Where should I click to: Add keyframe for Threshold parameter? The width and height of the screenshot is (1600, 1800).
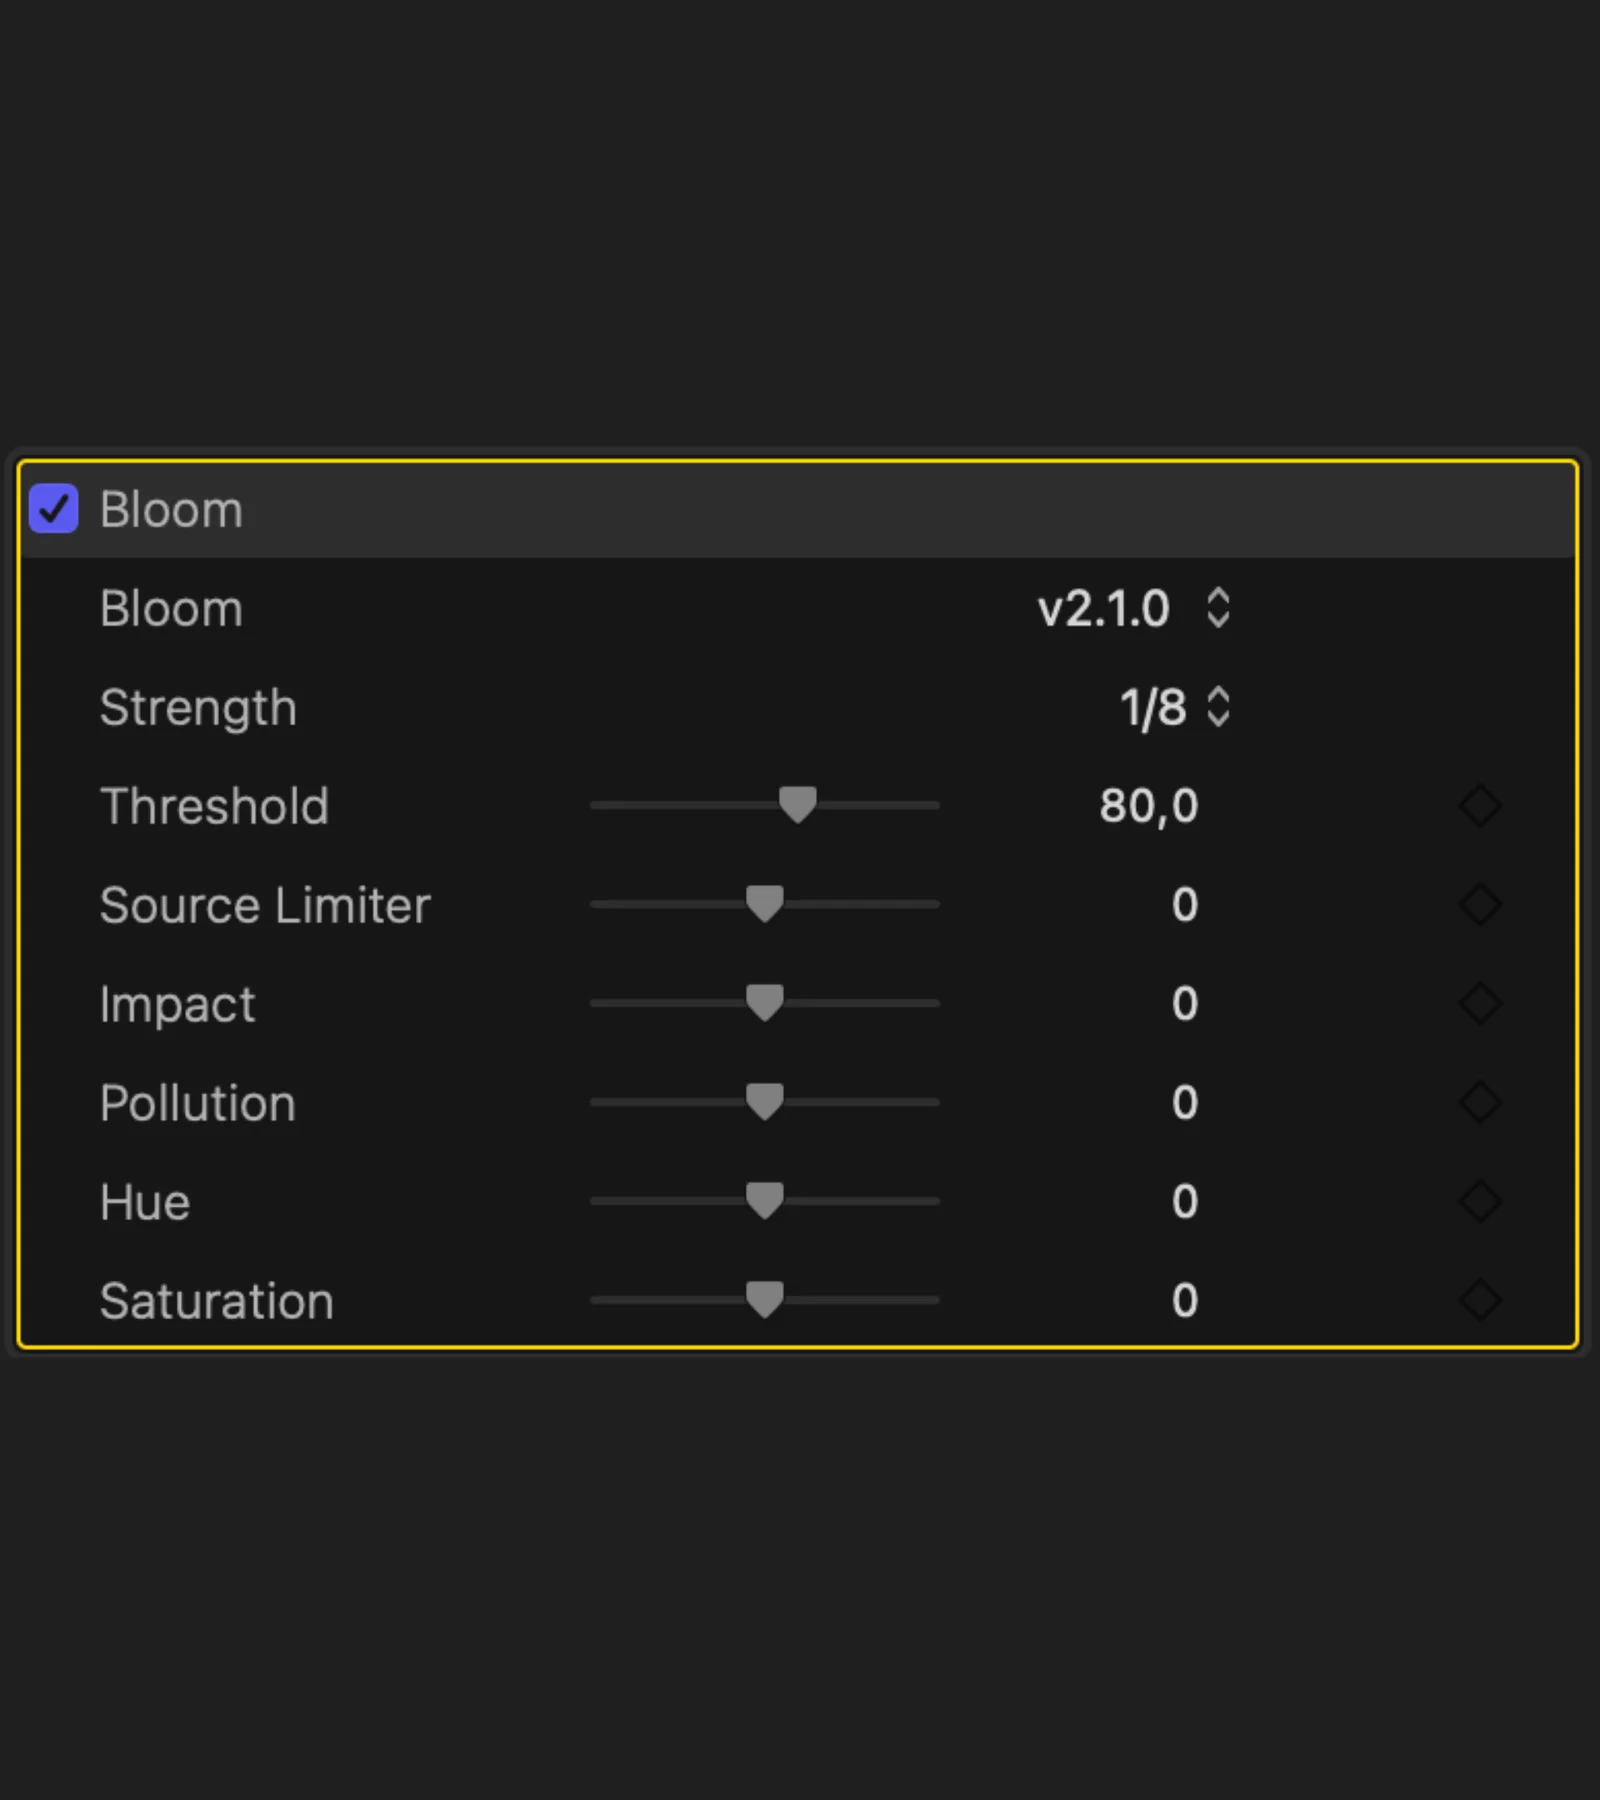[x=1480, y=805]
